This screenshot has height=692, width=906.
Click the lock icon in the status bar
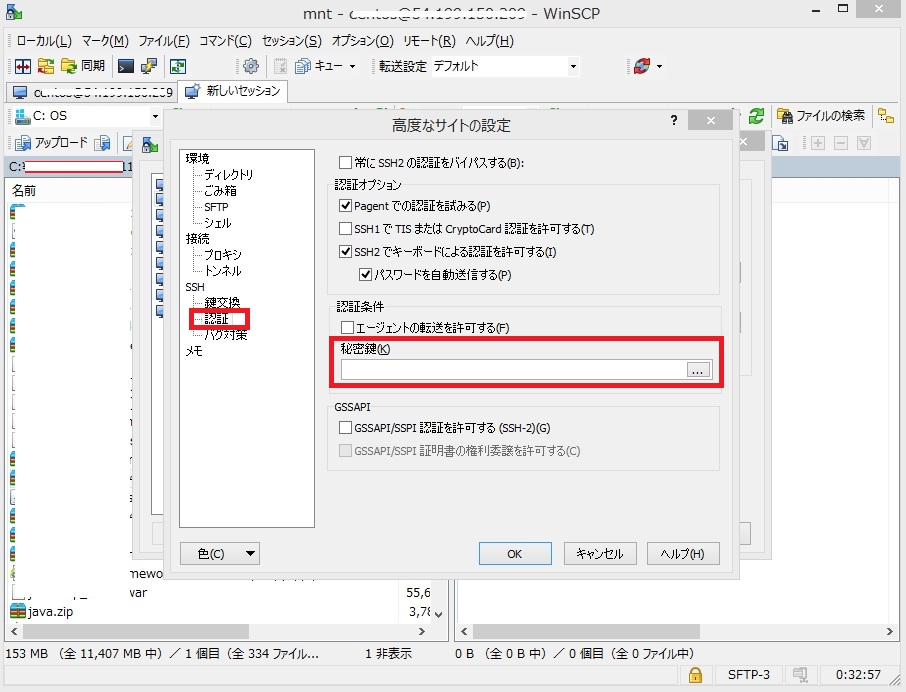[x=695, y=675]
